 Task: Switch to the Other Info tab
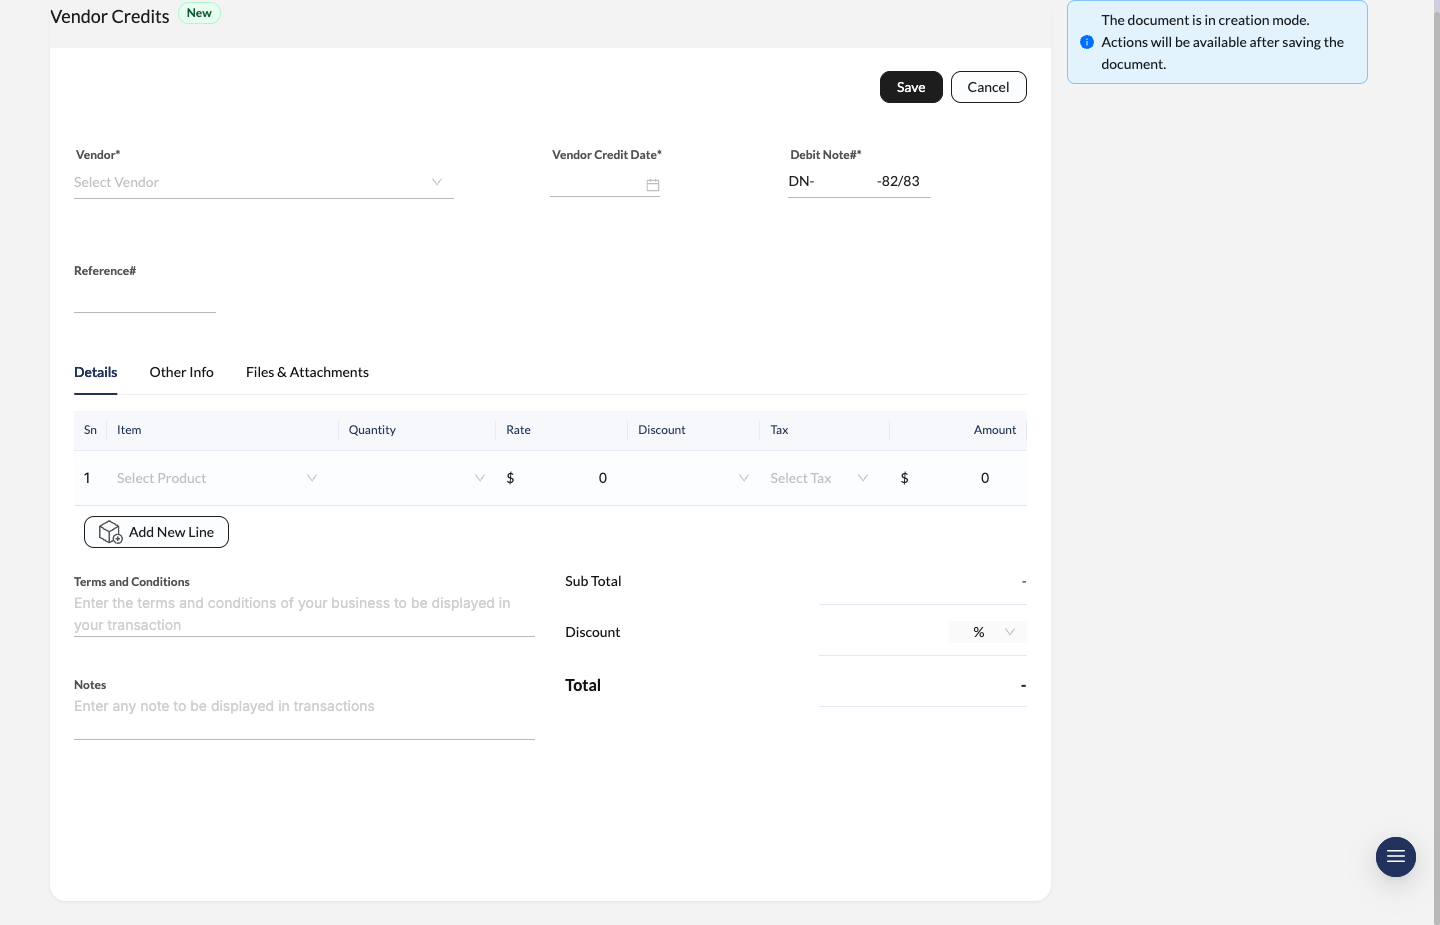[181, 372]
